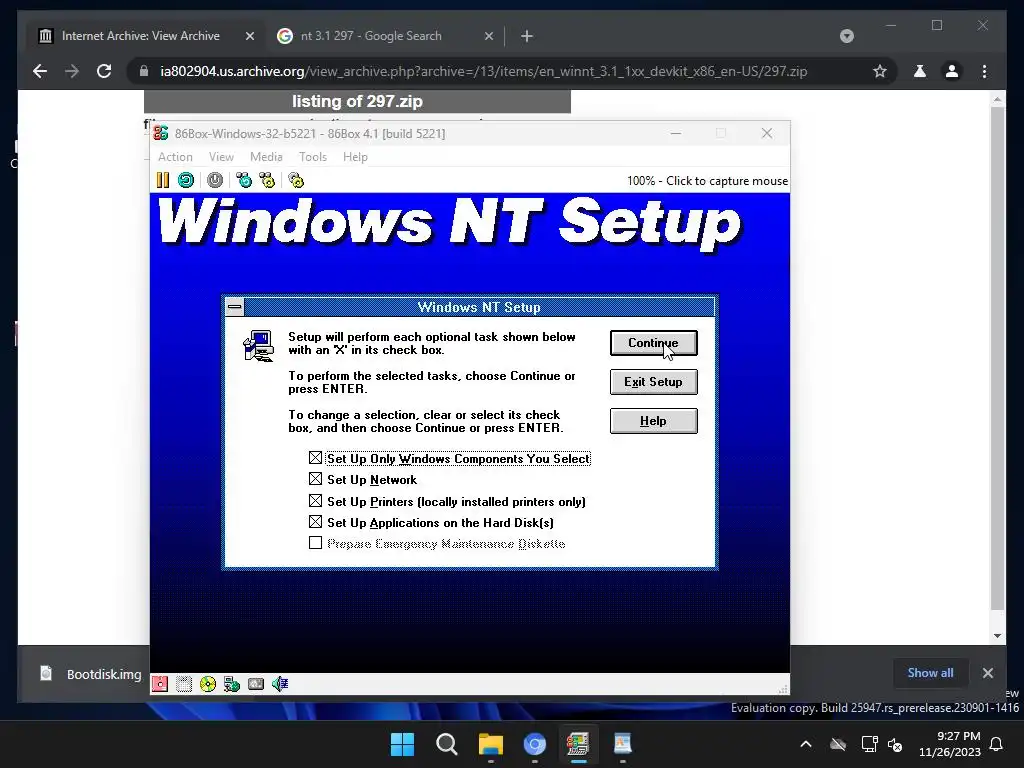This screenshot has width=1024, height=768.
Task: Pause the emulation in 86Box toolbar
Action: tap(163, 180)
